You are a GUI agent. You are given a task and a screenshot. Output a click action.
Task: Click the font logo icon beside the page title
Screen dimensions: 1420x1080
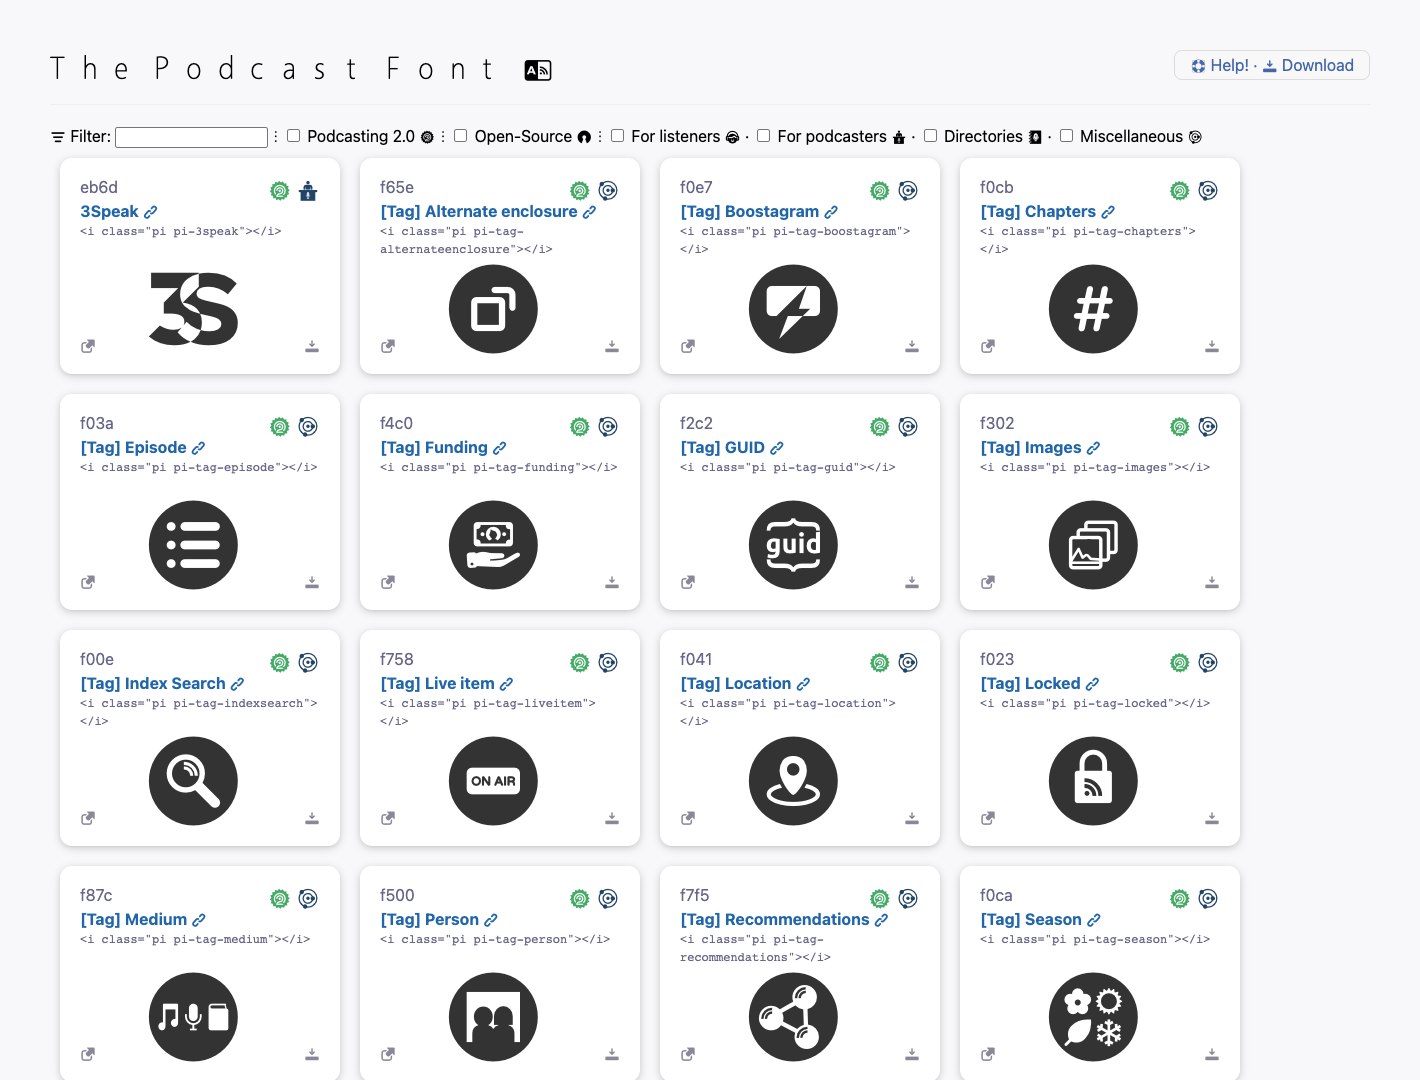pyautogui.click(x=537, y=70)
